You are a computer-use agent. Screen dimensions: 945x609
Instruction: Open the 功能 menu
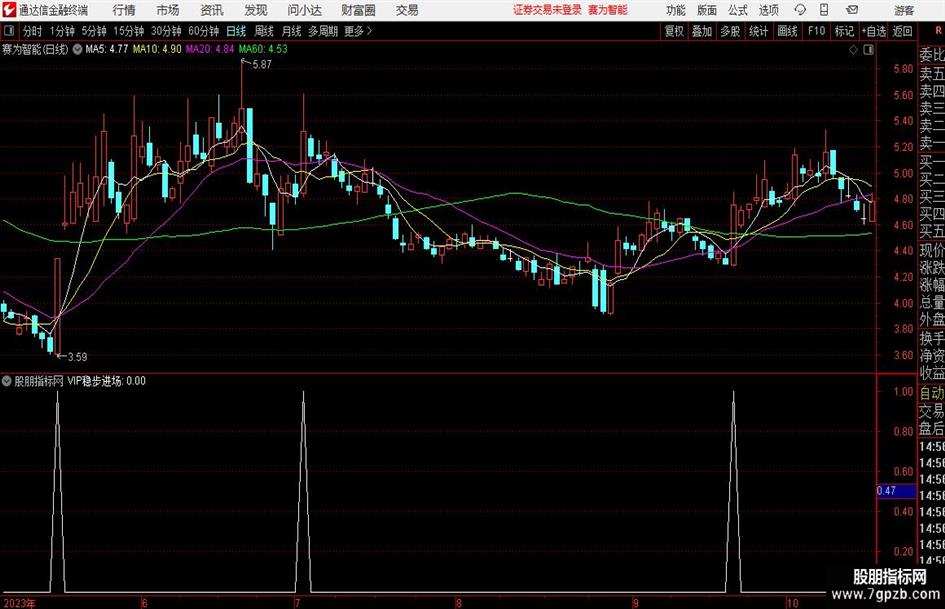(676, 10)
